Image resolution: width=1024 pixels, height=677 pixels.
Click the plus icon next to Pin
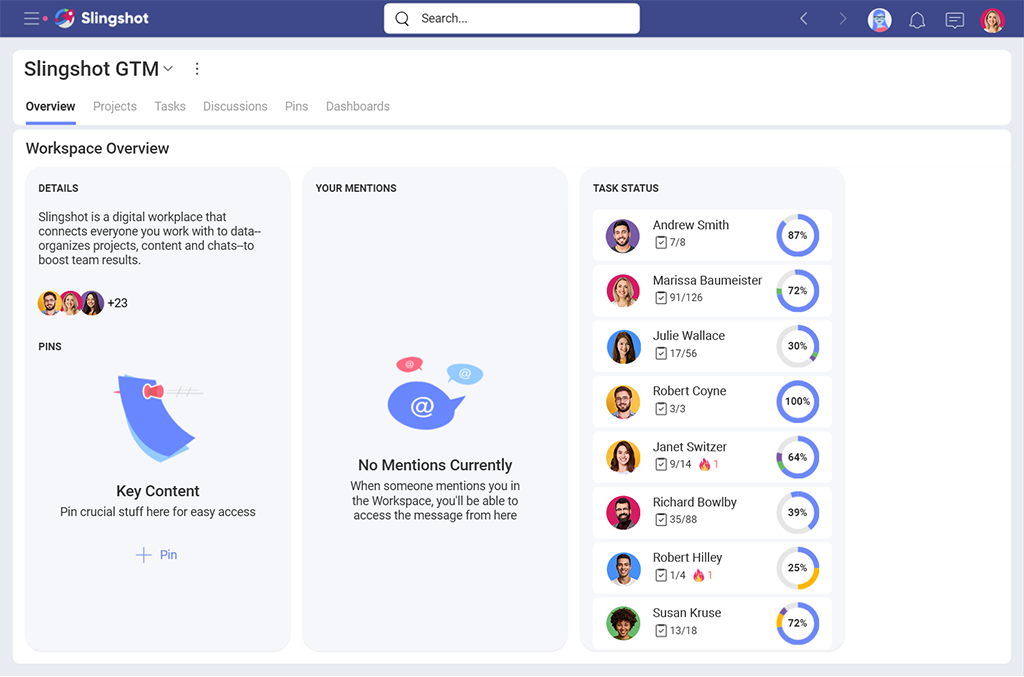click(x=144, y=555)
